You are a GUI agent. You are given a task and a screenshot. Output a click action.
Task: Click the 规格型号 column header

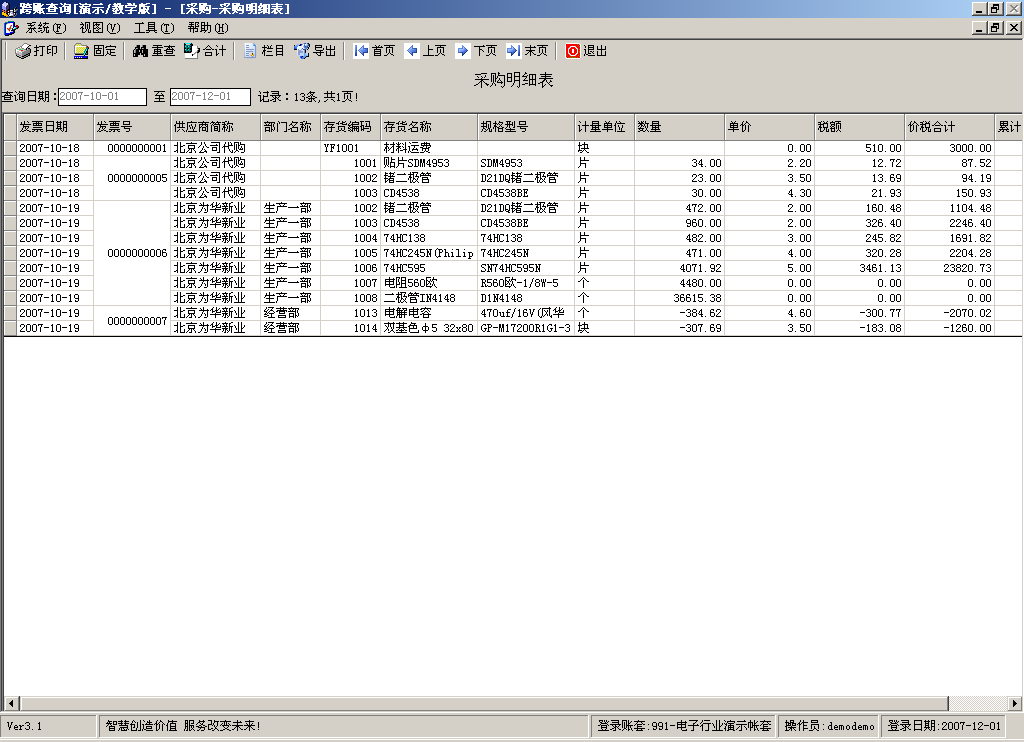[526, 127]
